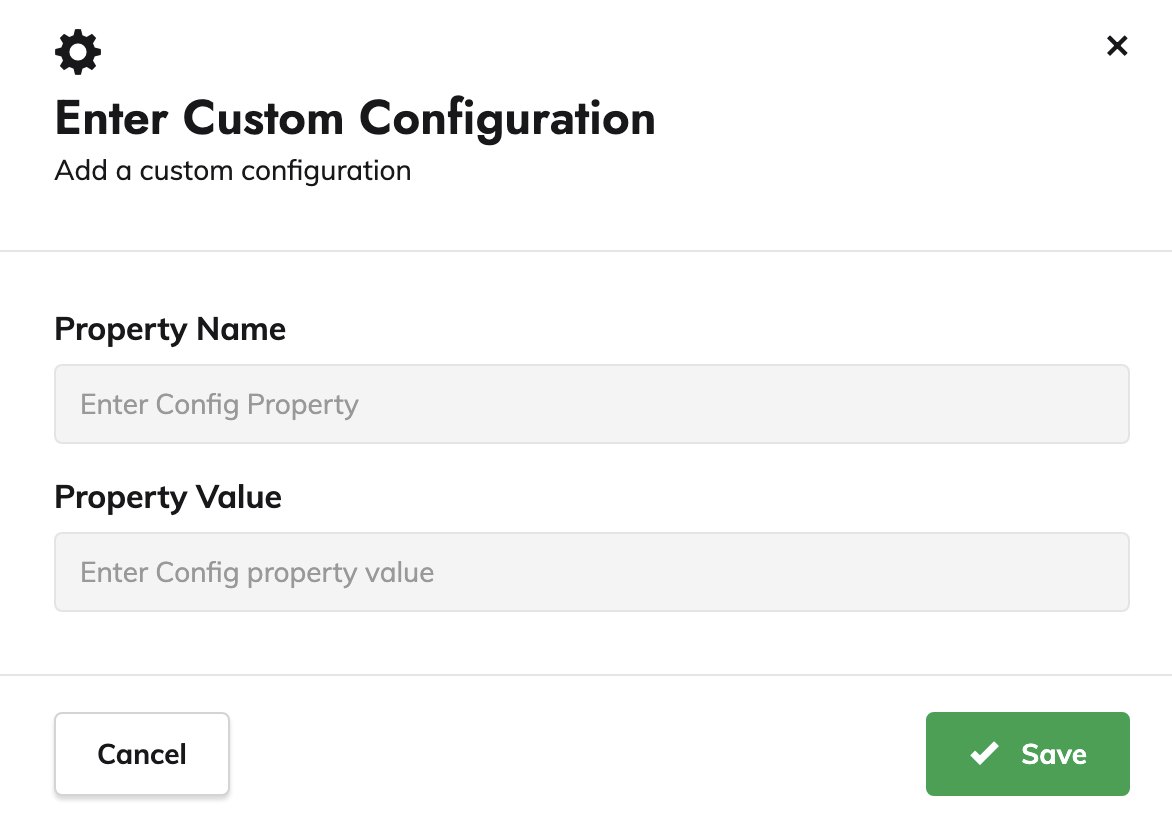1172x818 pixels.
Task: Click the 'Property Value' label
Action: pos(167,497)
